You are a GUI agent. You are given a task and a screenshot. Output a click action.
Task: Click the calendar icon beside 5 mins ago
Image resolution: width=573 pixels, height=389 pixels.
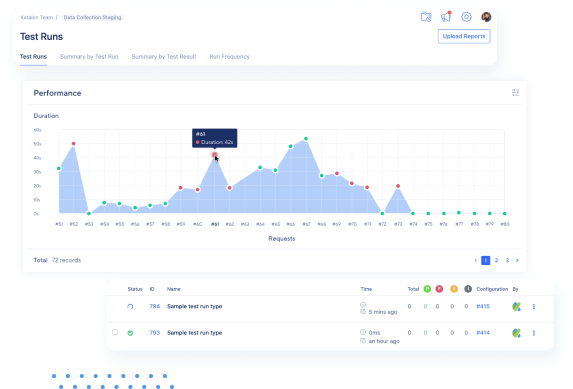pos(363,311)
